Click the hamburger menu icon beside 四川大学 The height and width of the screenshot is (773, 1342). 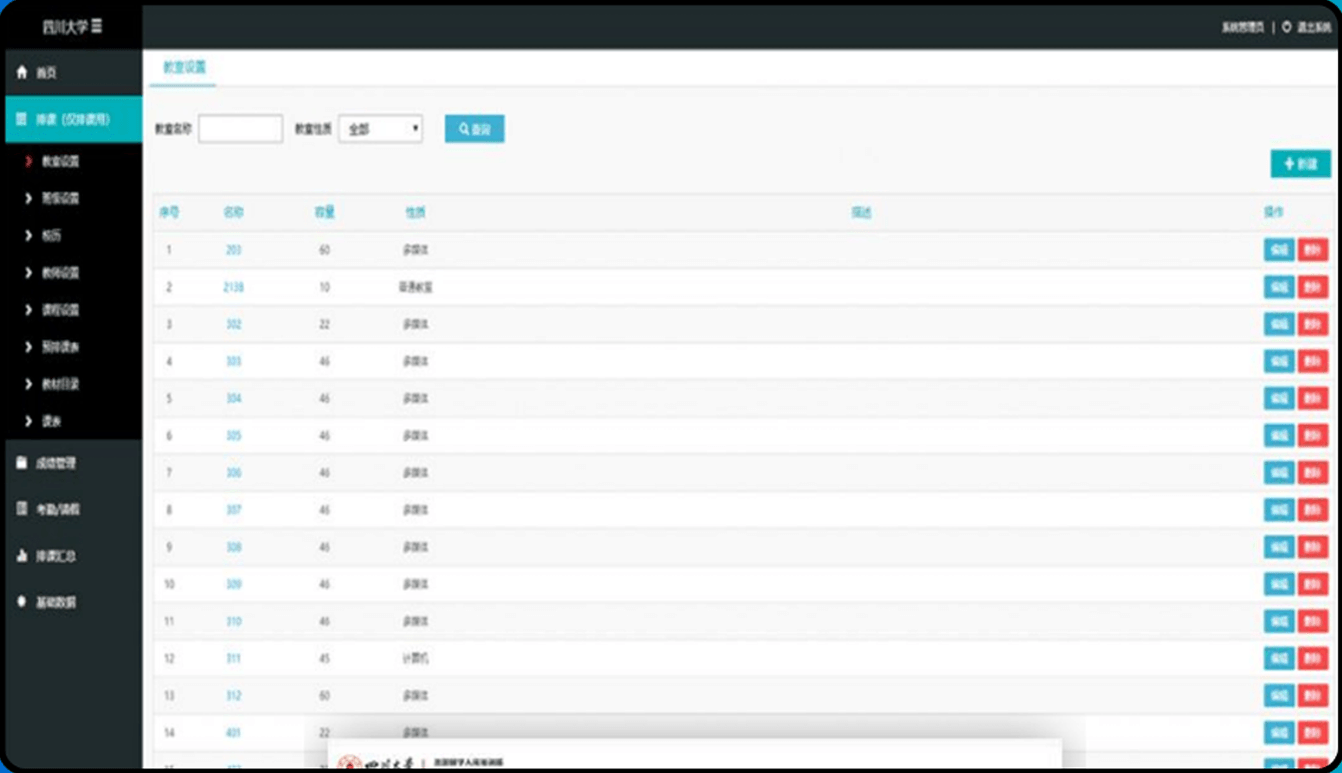point(96,26)
